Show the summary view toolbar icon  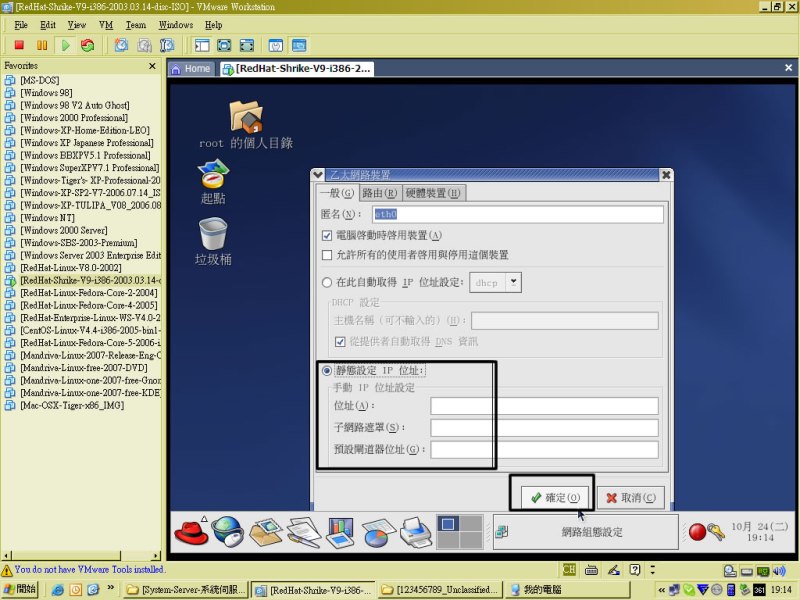coord(276,45)
